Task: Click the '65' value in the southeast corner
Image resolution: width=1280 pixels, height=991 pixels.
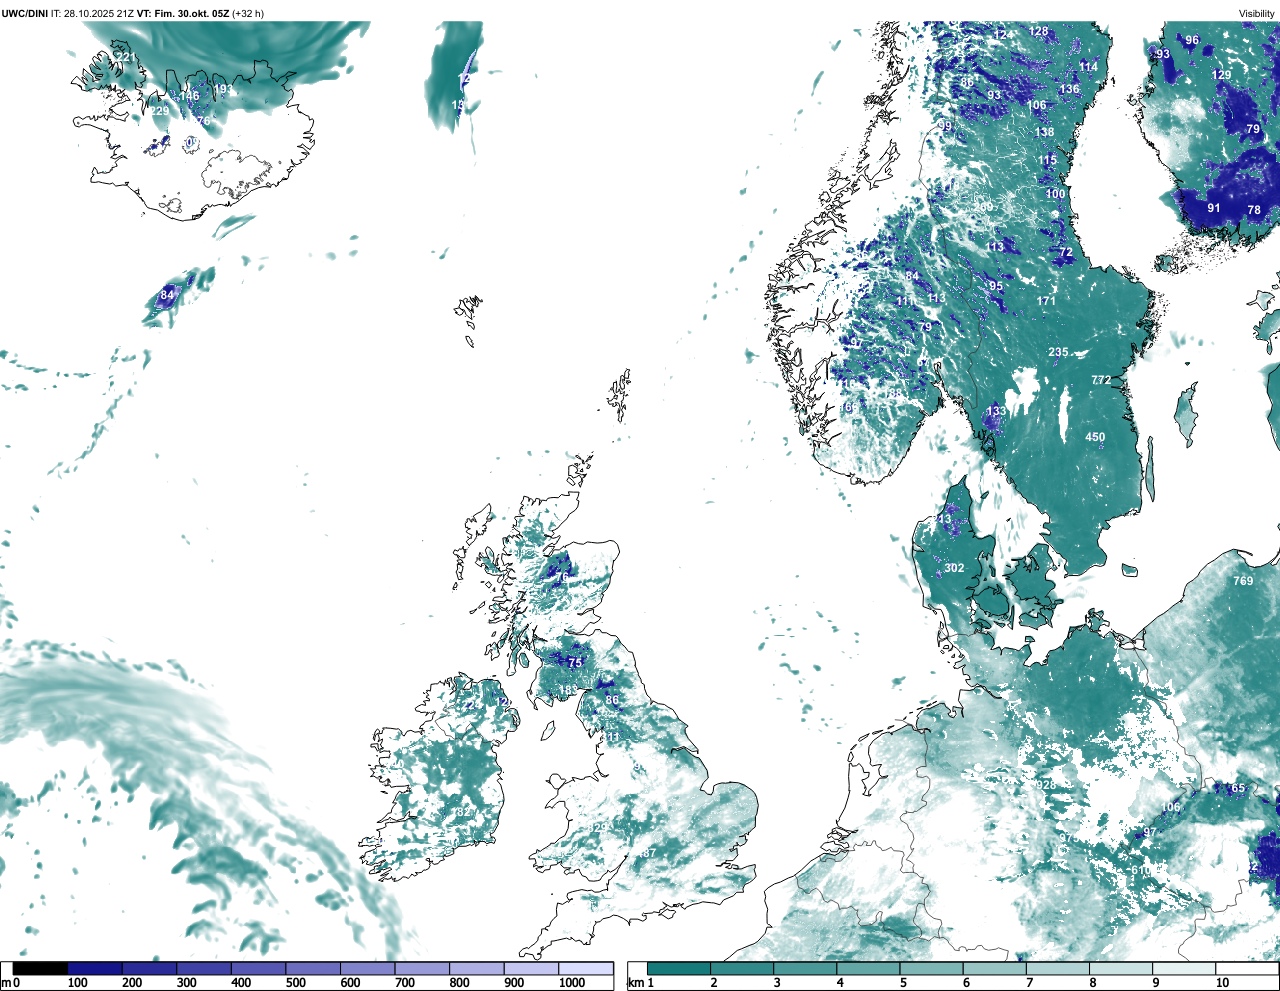Action: 1238,788
